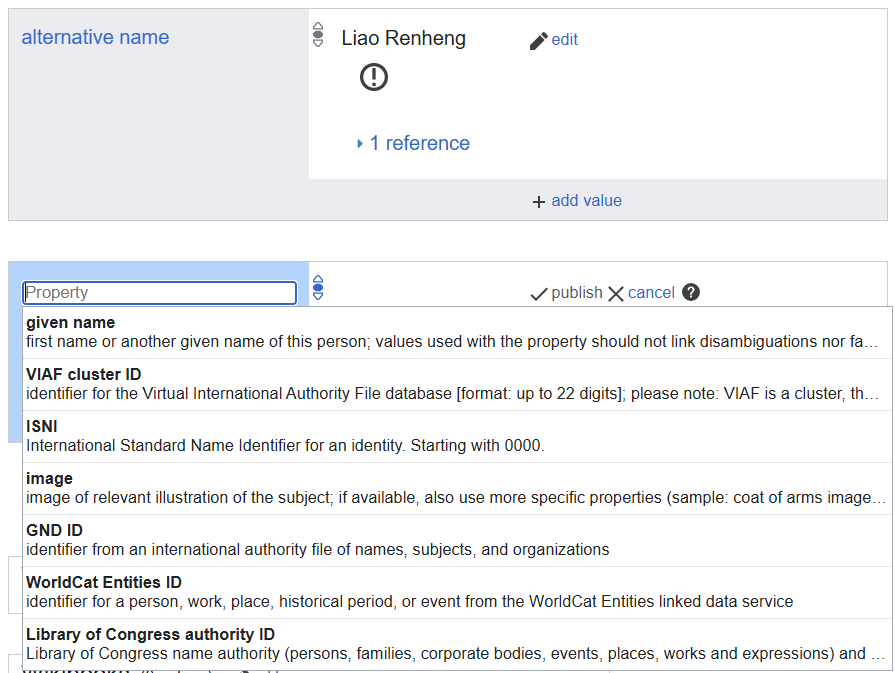Cancel the new statement entry
Image resolution: width=895 pixels, height=673 pixels.
[x=641, y=293]
